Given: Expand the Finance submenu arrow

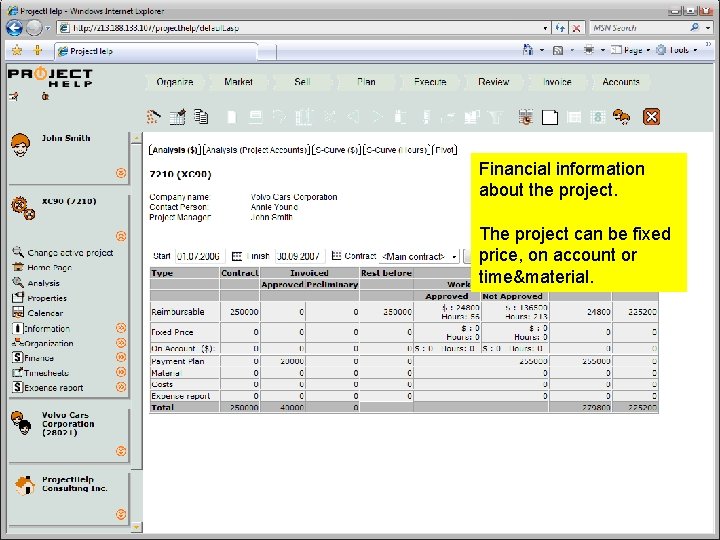Looking at the screenshot, I should coord(121,357).
